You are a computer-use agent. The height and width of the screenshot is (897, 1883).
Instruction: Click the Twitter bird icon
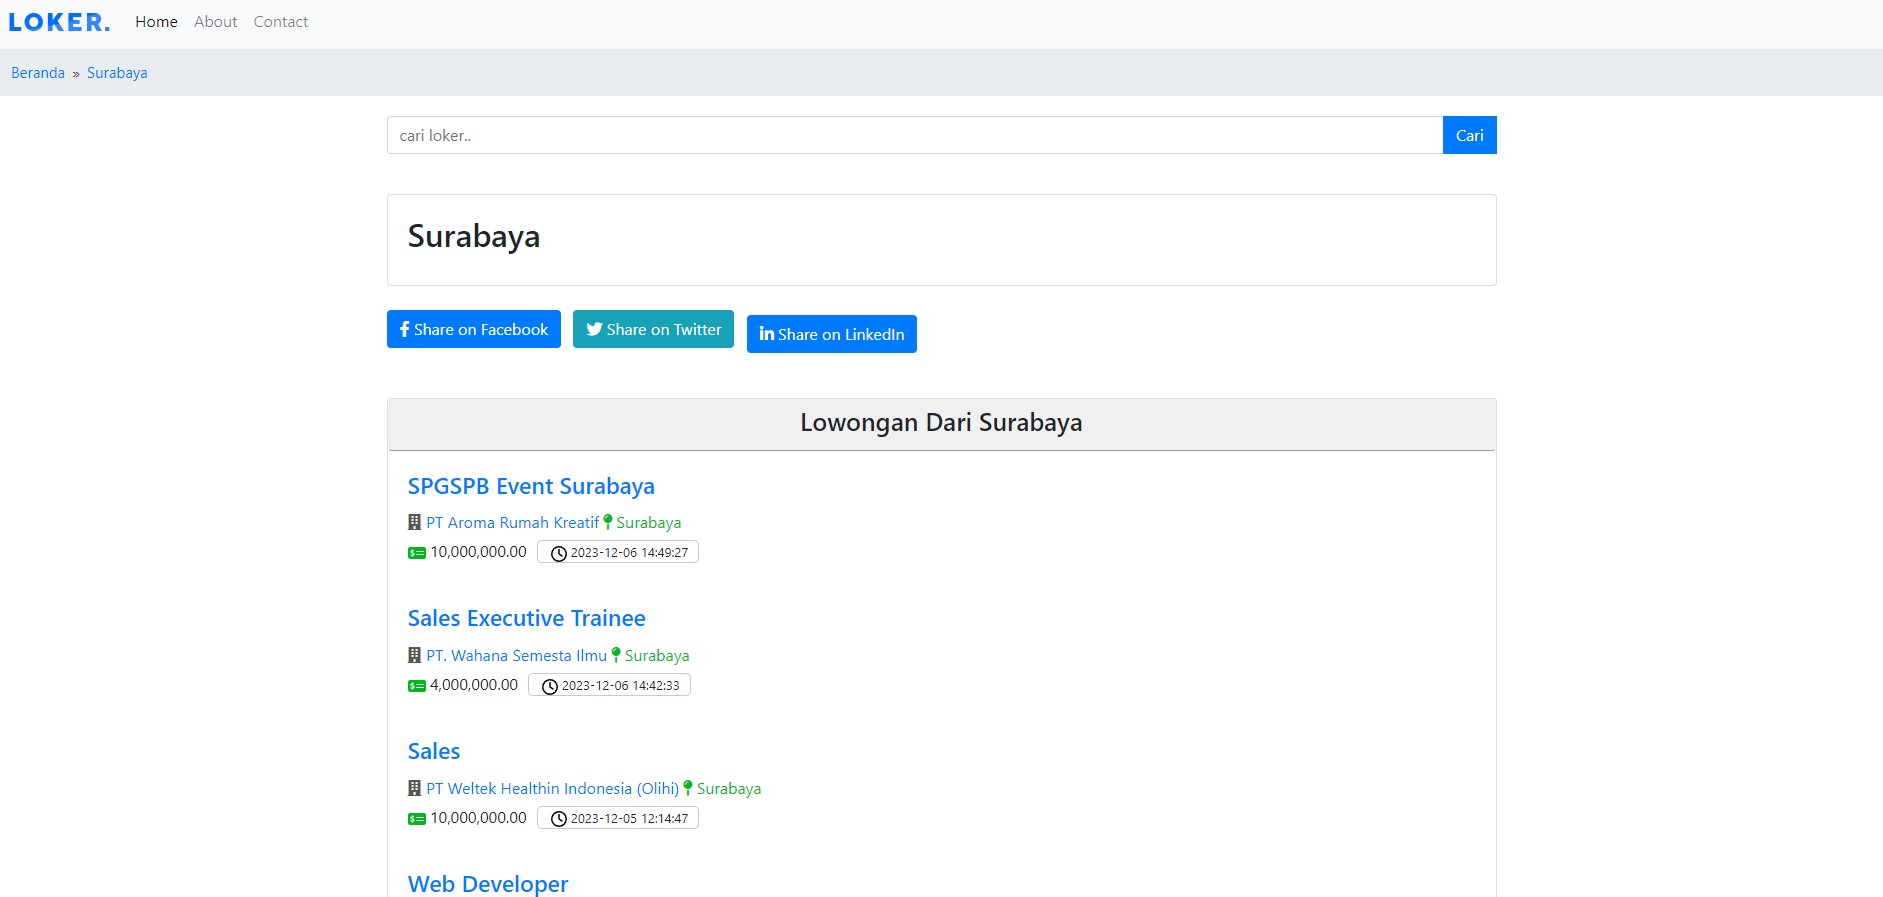(594, 329)
